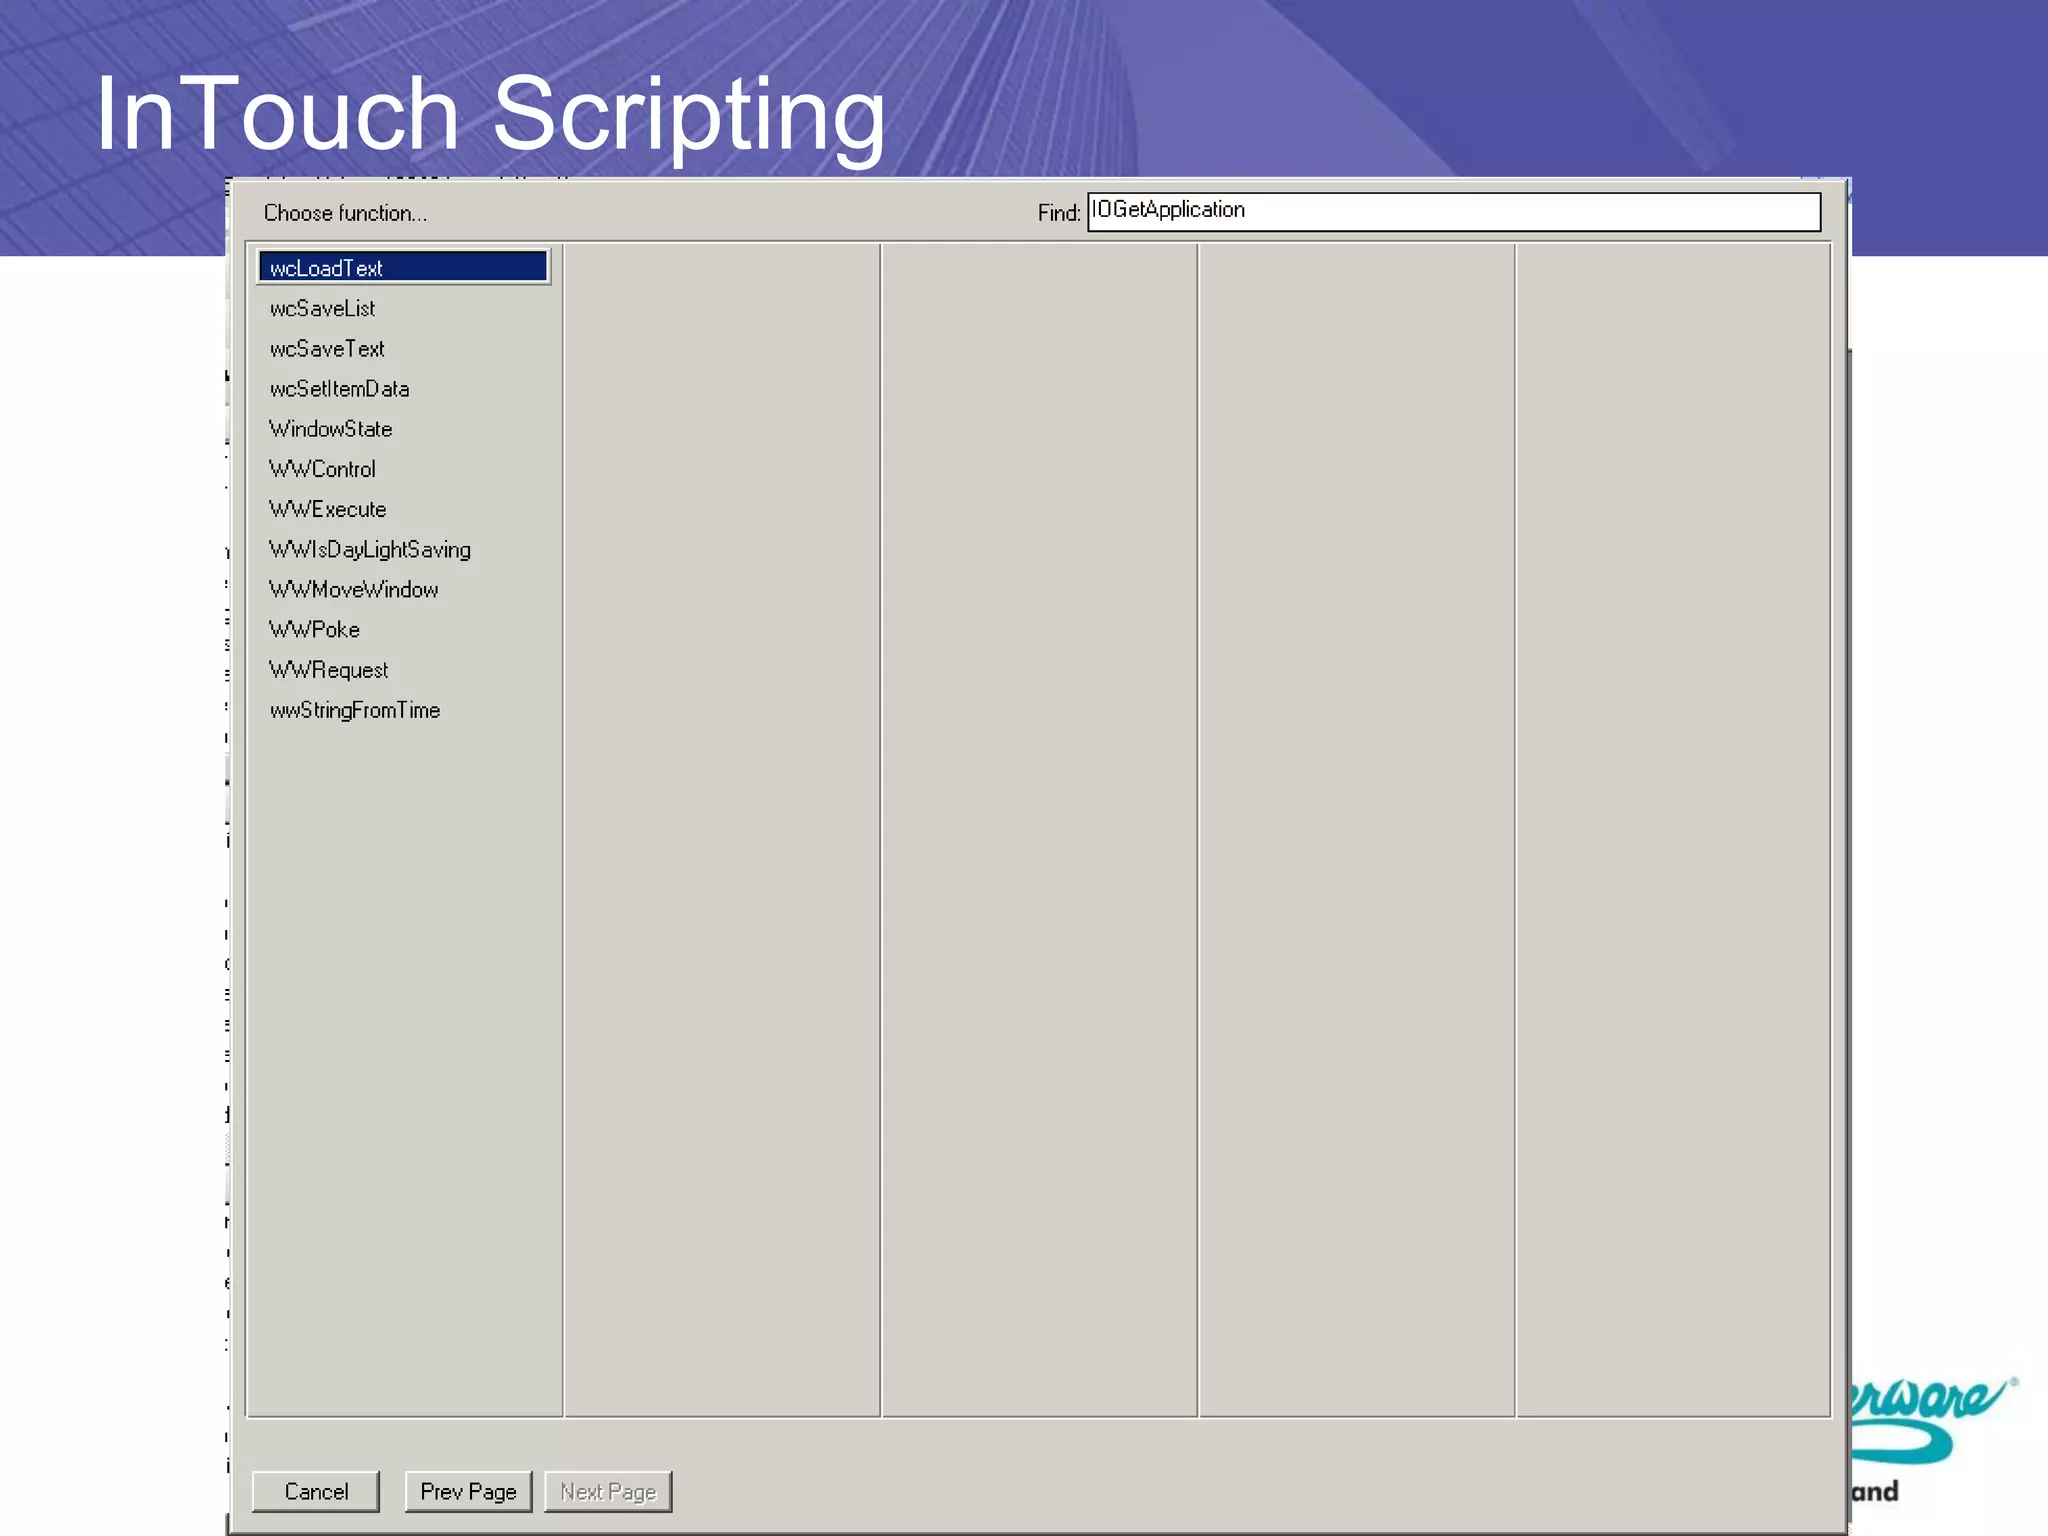Select the WWIsDayLightSaving function

(x=369, y=549)
